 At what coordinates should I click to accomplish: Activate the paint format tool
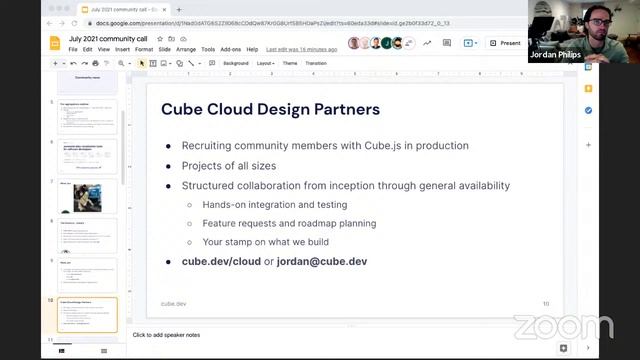coord(107,63)
